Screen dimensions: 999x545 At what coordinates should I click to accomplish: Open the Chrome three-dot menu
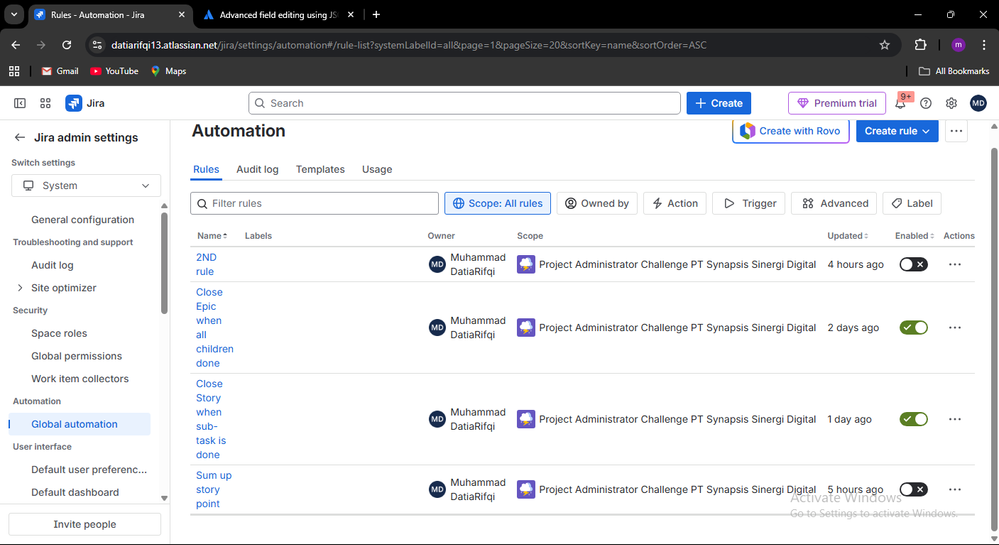(x=984, y=45)
